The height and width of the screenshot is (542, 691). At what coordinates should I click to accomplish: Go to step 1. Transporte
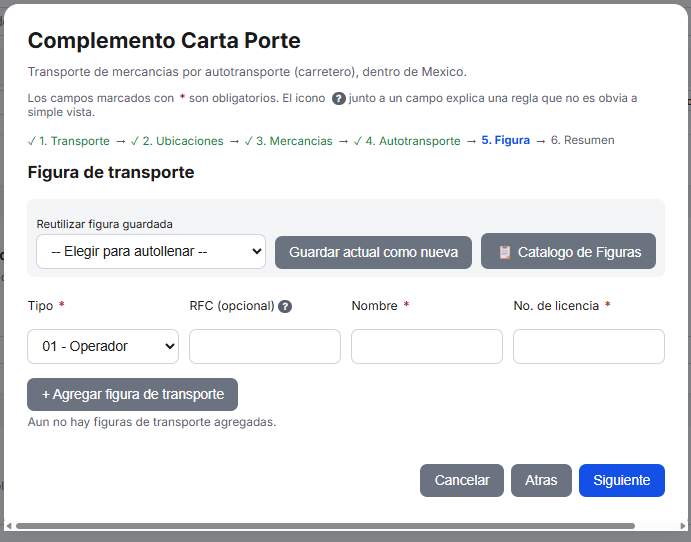[69, 141]
